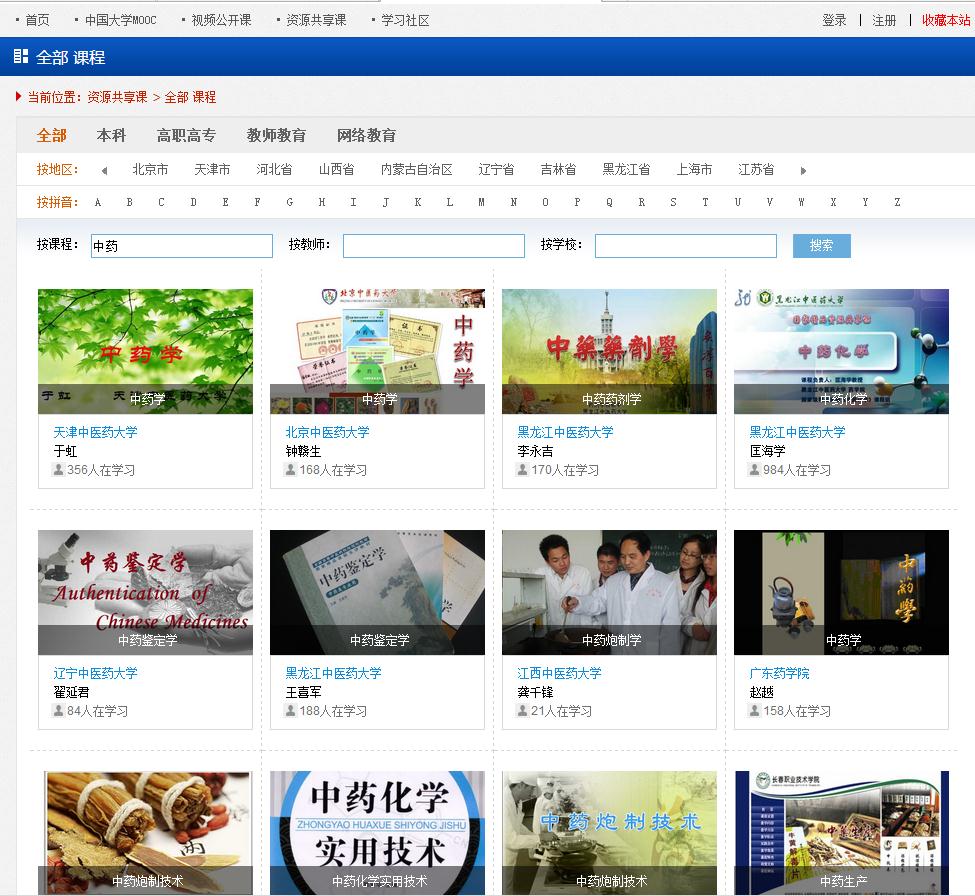Image resolution: width=975 pixels, height=896 pixels.
Task: Click learner icon beside 984人在学习
Action: click(x=755, y=469)
